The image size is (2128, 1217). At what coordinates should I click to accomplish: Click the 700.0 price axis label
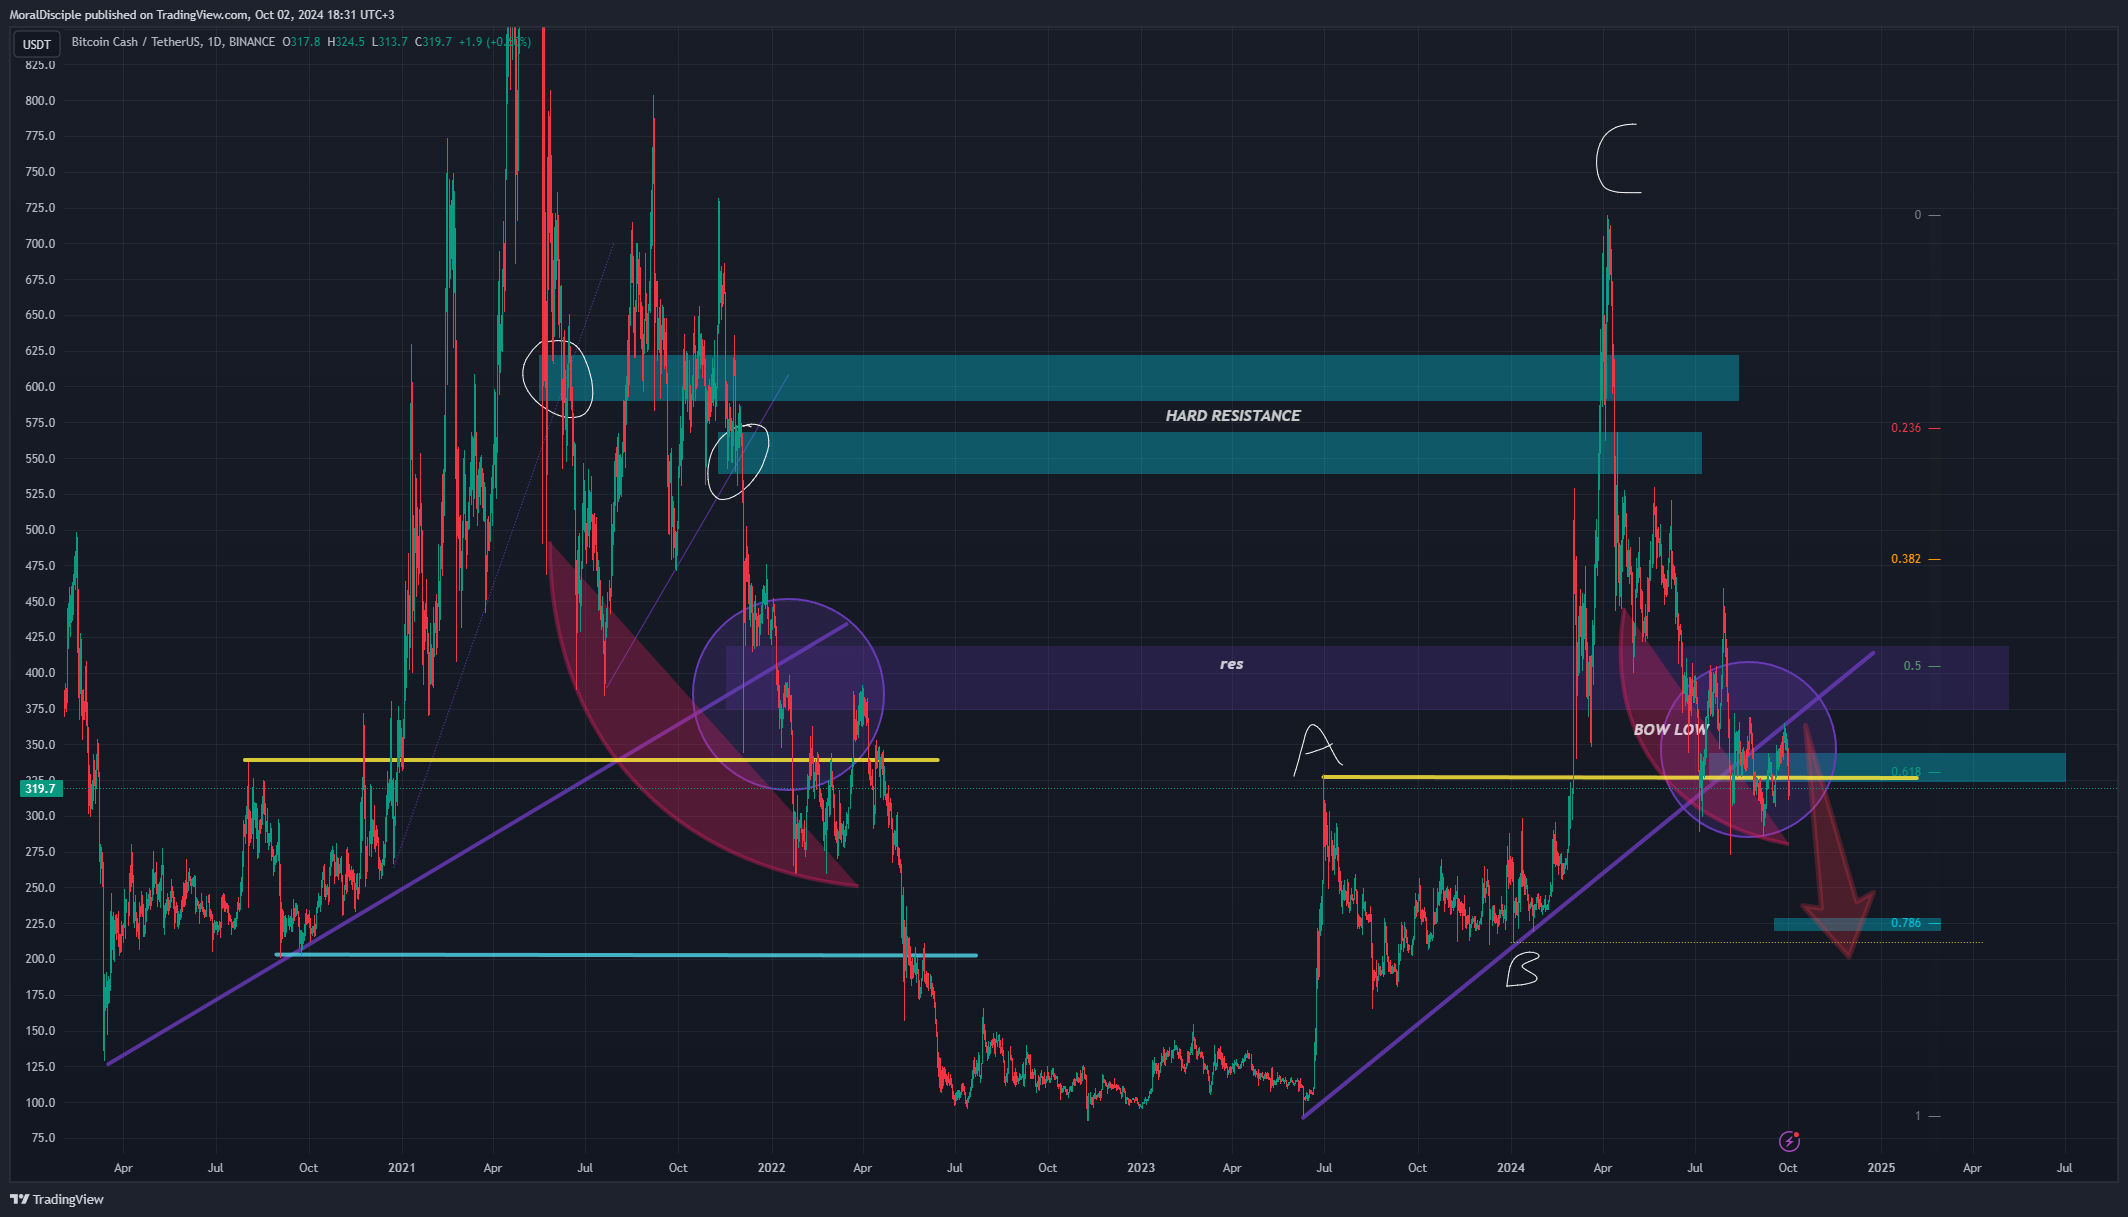click(x=40, y=244)
